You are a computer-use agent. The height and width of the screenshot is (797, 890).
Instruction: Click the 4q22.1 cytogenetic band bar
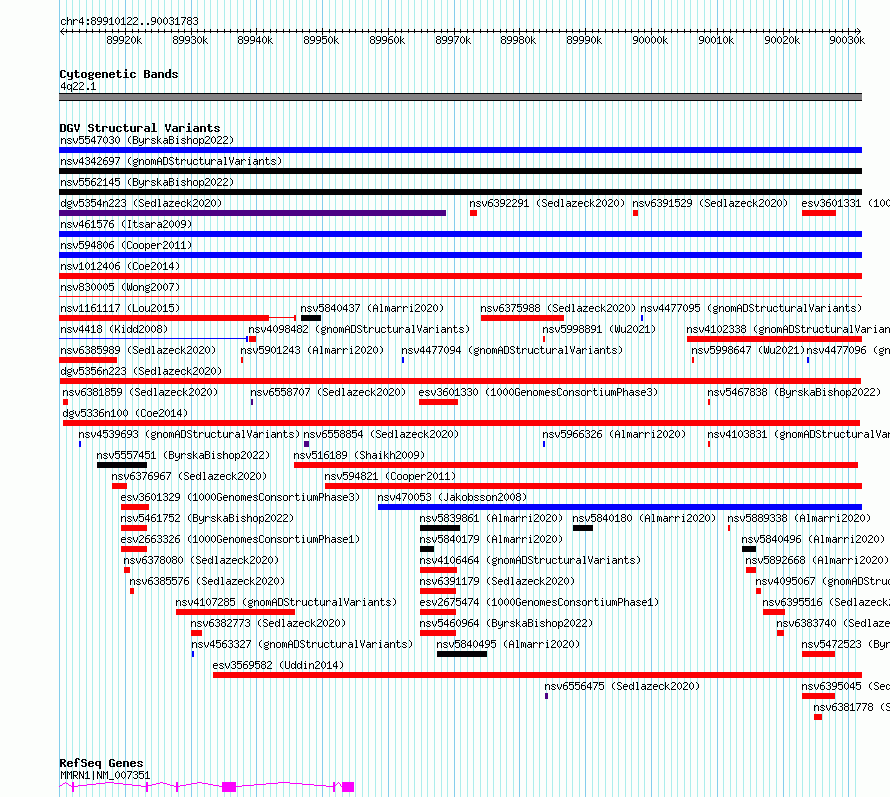460,97
